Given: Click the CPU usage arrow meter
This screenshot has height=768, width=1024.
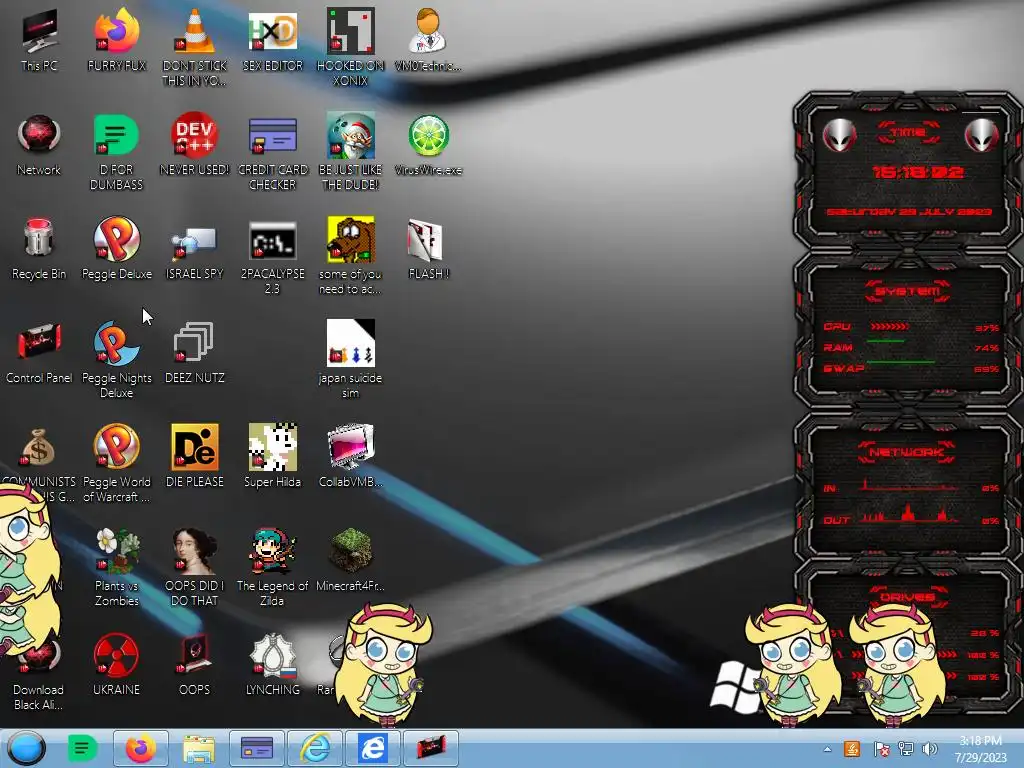Looking at the screenshot, I should [x=889, y=326].
